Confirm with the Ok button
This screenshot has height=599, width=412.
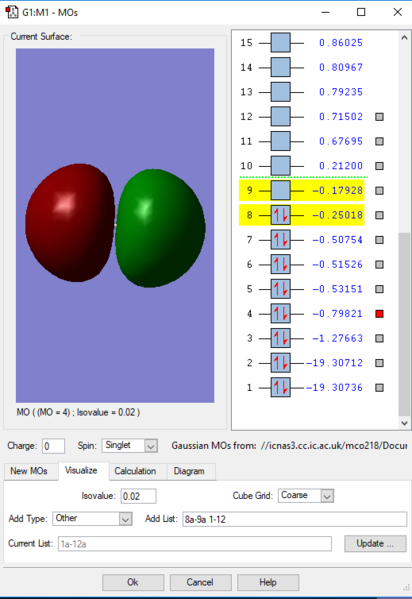pyautogui.click(x=133, y=582)
